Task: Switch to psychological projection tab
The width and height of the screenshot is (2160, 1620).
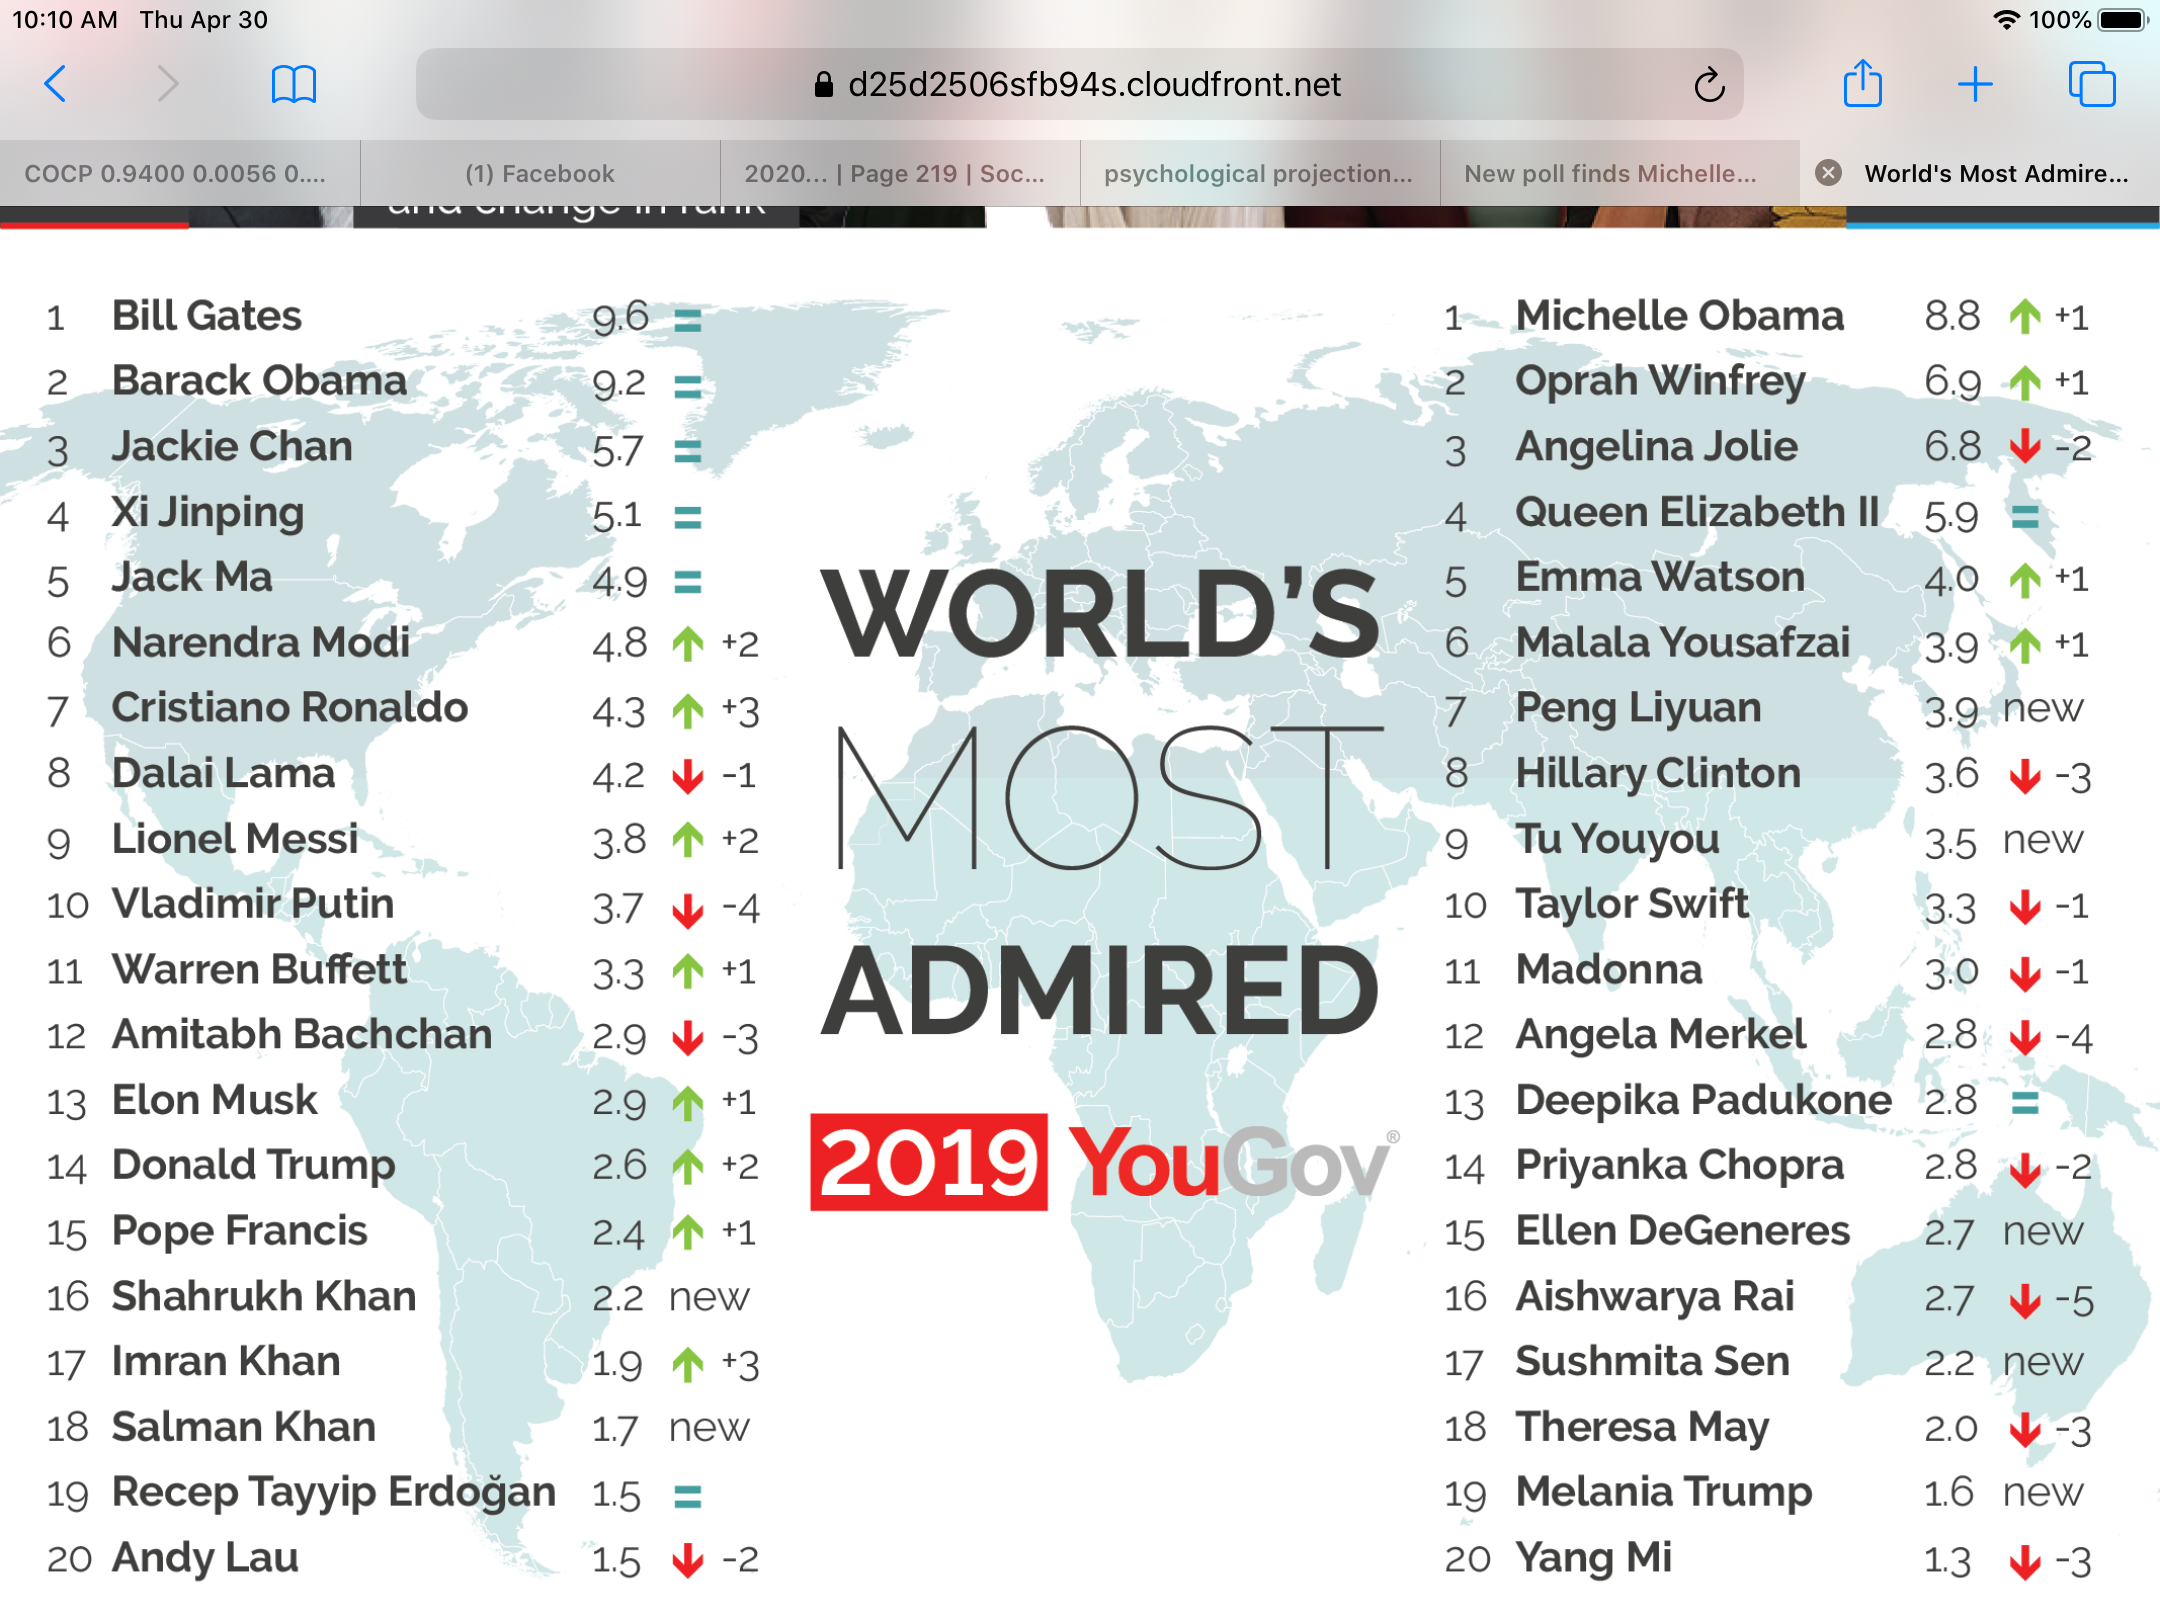Action: (1258, 173)
